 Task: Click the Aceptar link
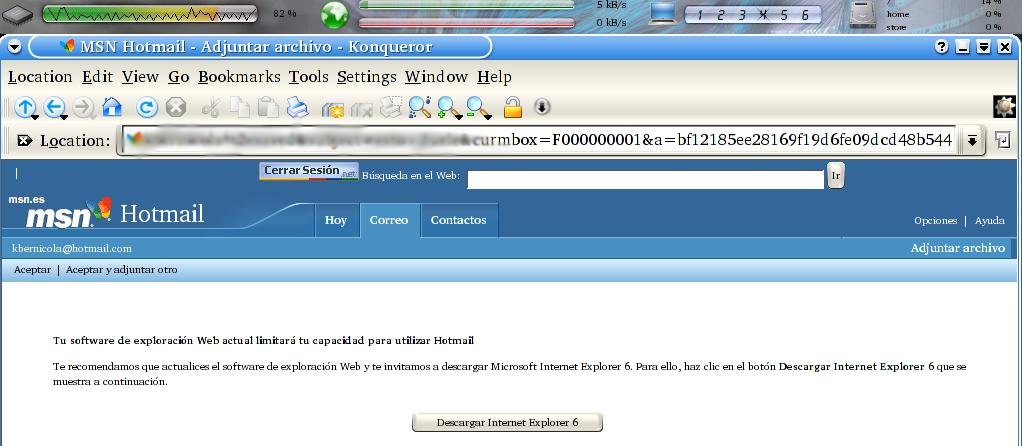point(33,269)
